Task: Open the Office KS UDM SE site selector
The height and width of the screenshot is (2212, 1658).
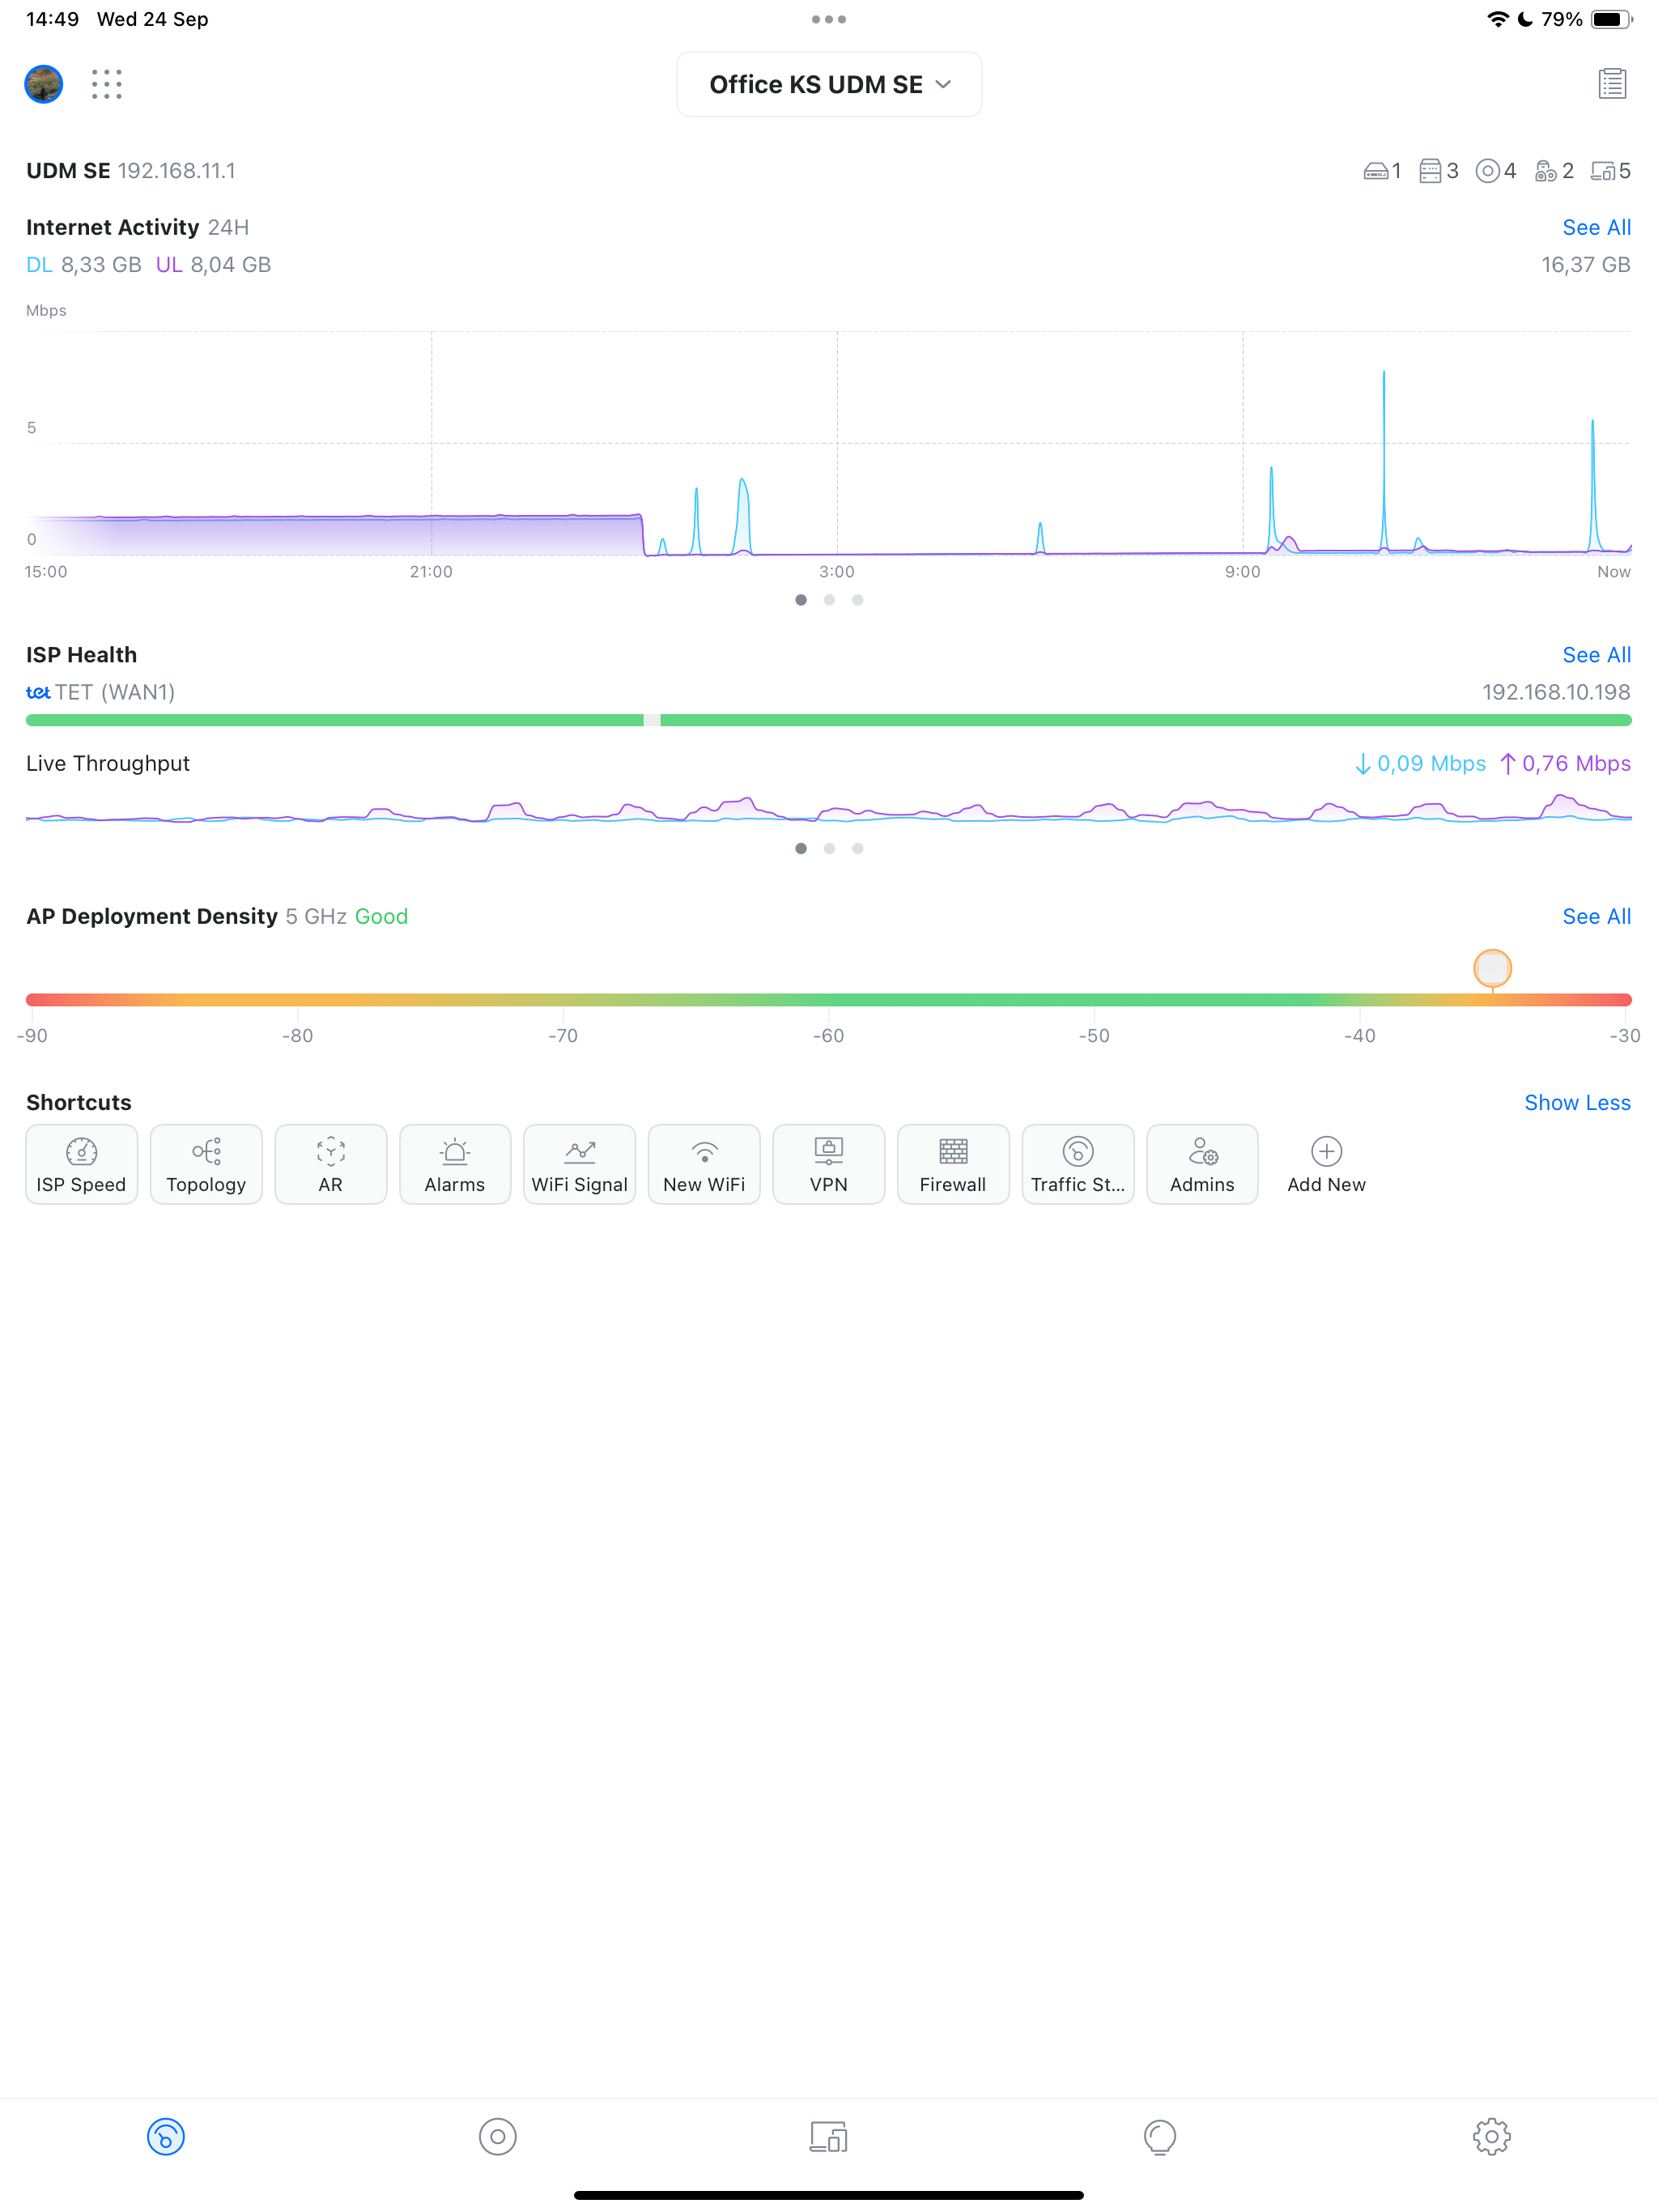Action: point(828,84)
